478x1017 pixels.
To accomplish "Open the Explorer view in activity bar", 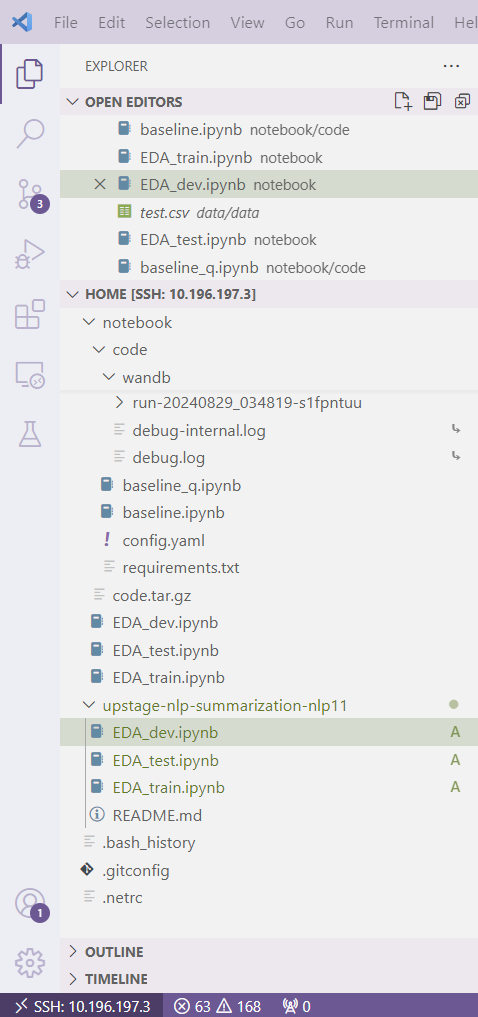I will click(30, 73).
